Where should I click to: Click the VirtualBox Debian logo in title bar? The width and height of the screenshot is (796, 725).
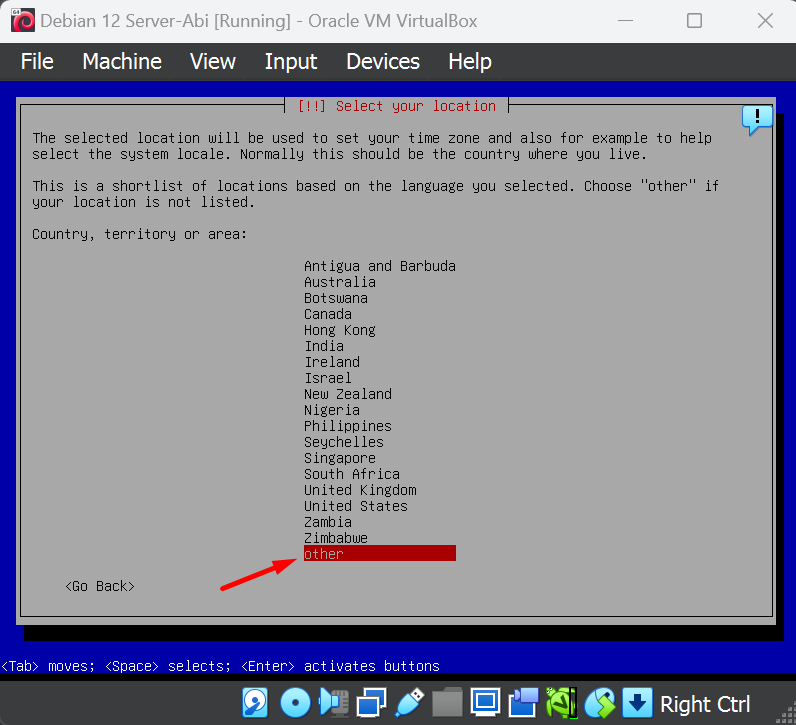tap(23, 21)
